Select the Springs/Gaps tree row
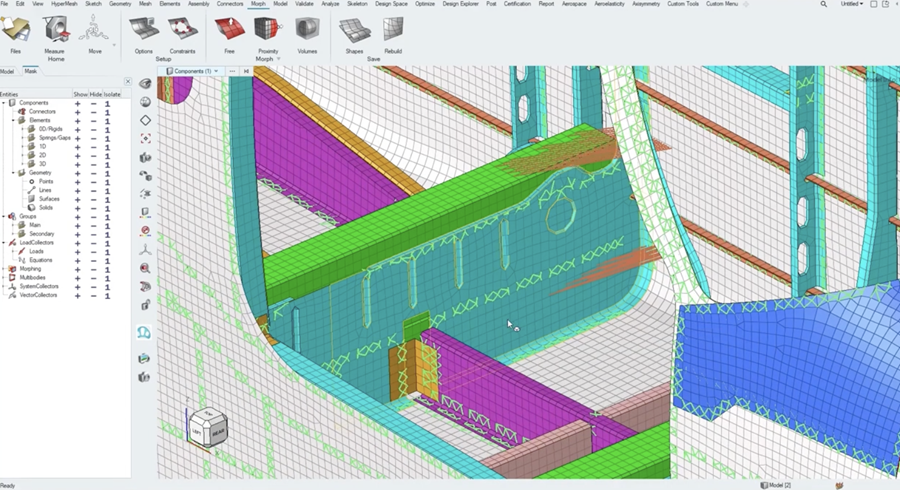Screen dimensions: 900x490 coord(55,138)
